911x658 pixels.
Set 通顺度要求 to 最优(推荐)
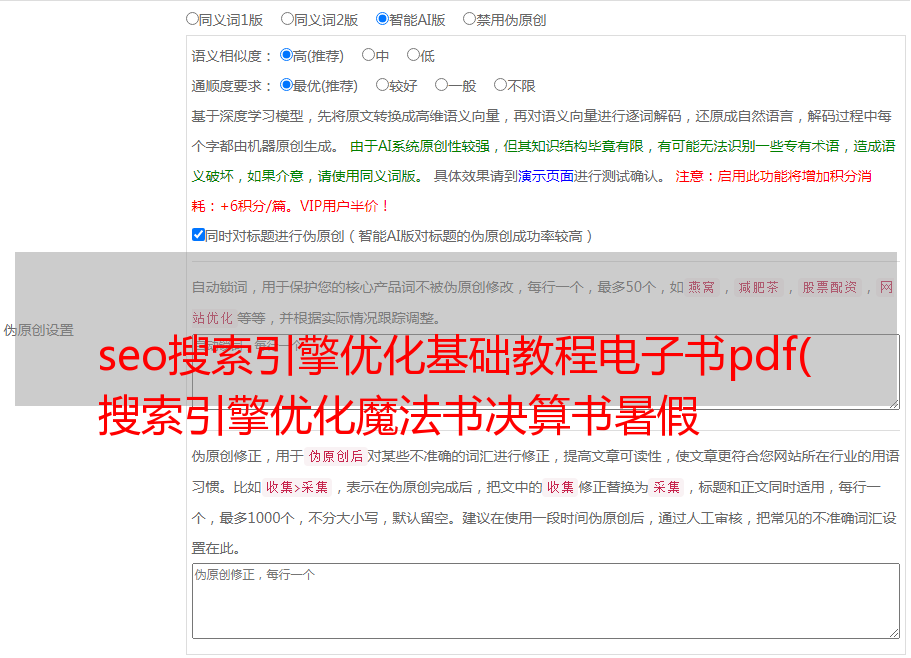[286, 85]
